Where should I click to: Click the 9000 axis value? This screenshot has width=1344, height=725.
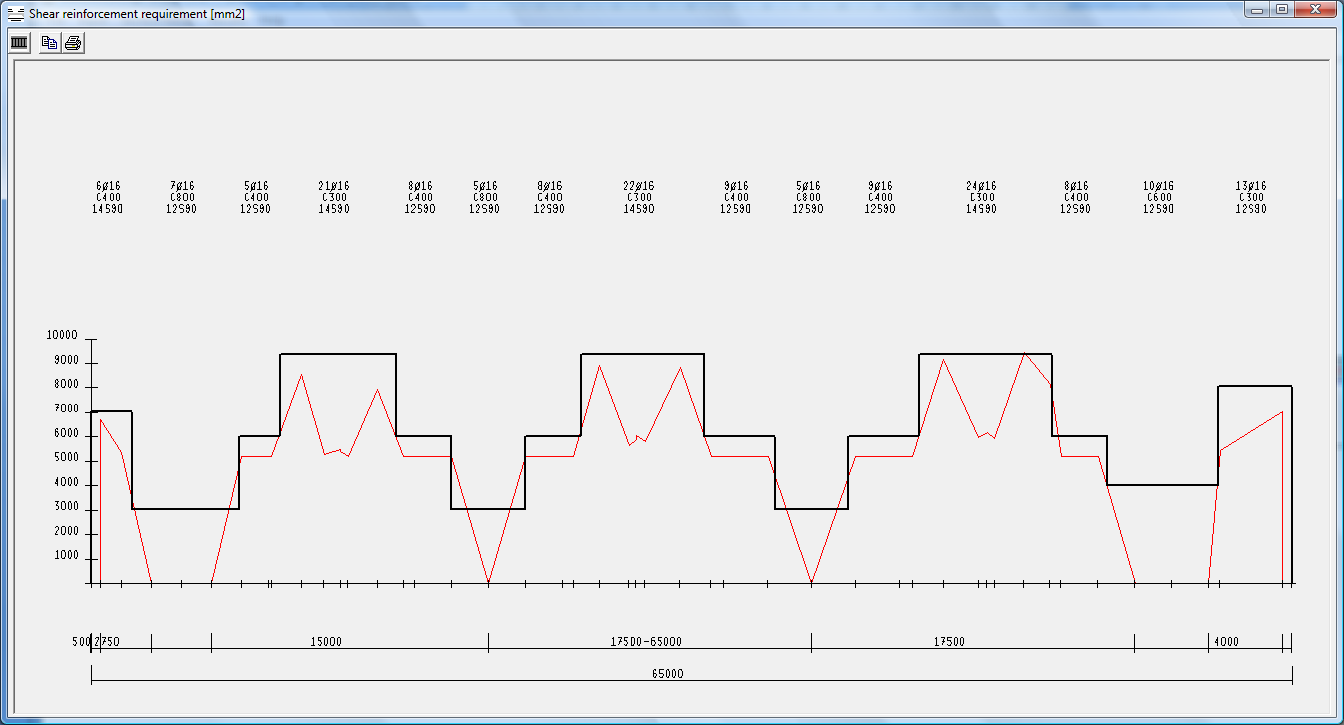(x=65, y=360)
